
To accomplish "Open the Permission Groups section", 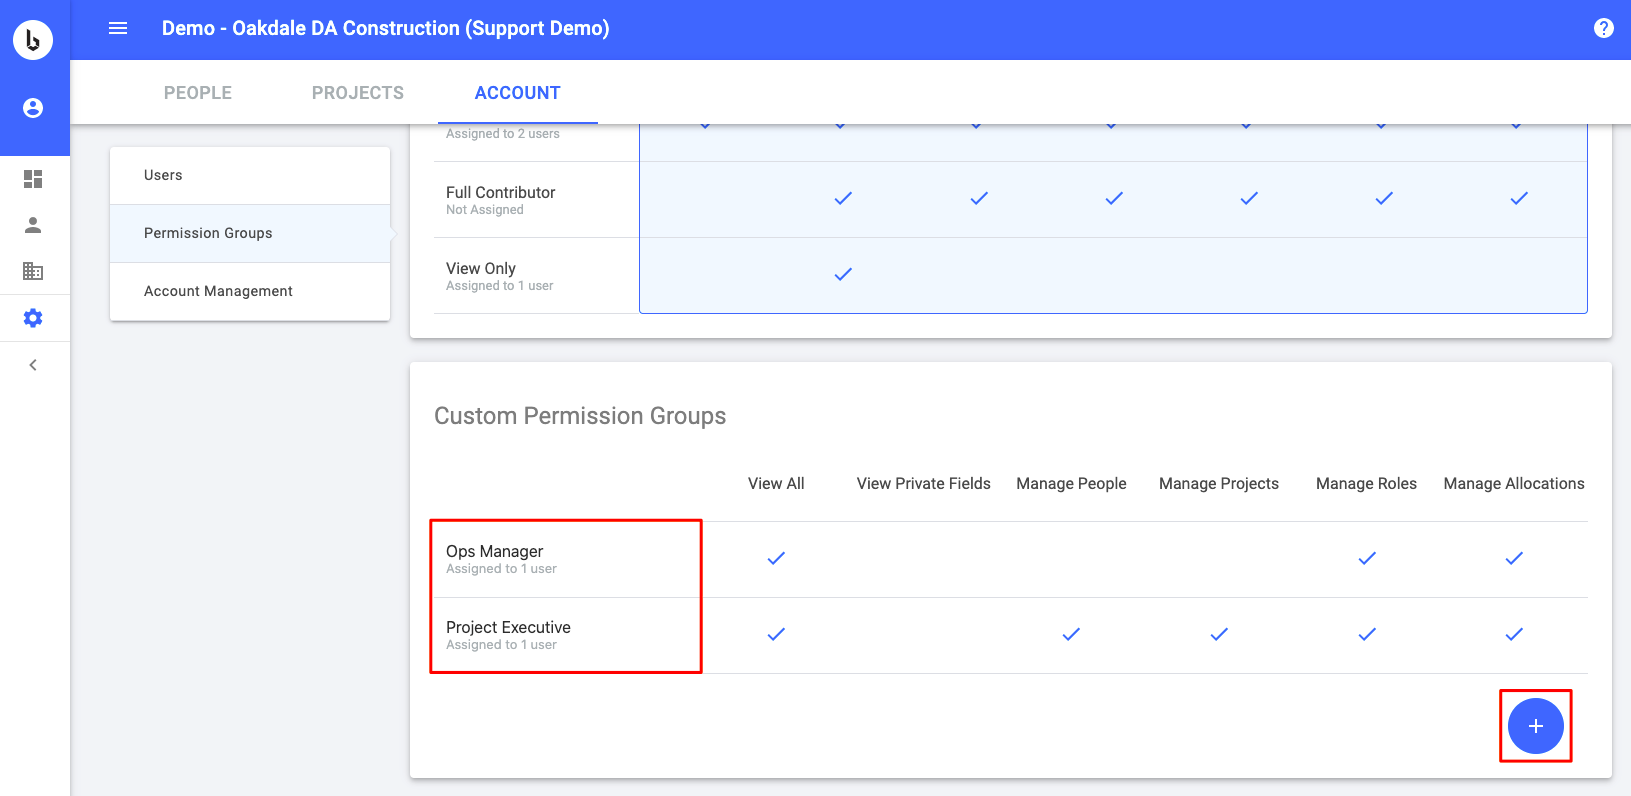I will pyautogui.click(x=250, y=233).
